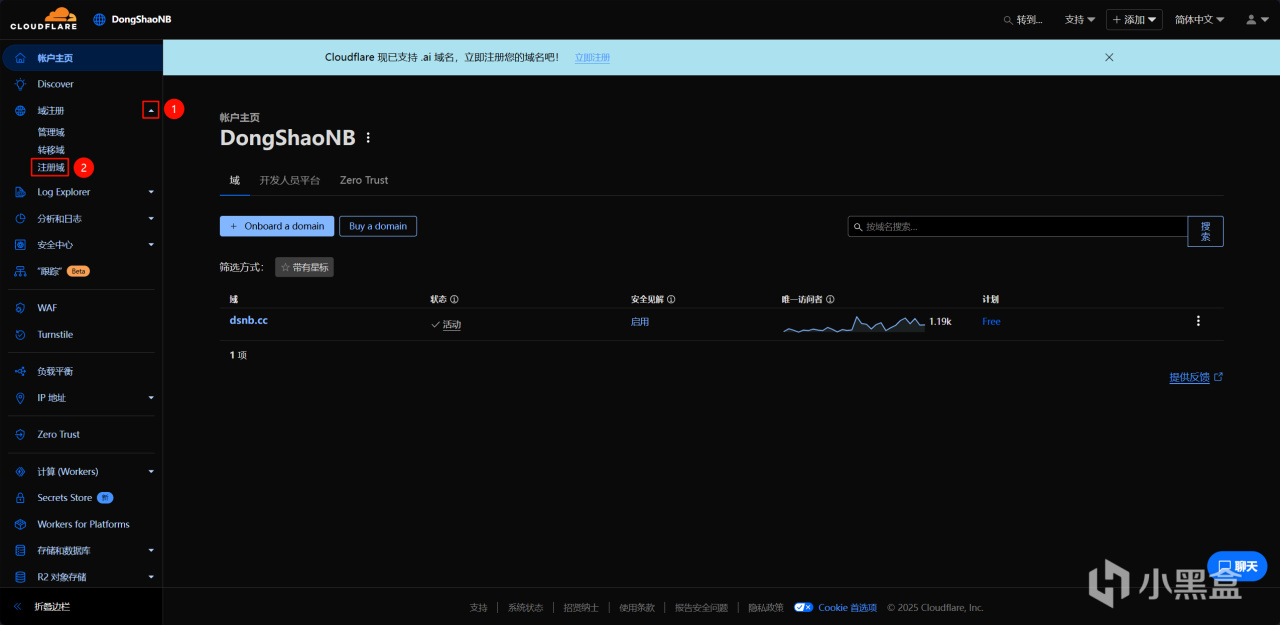Open 使用条款 link in the footer
This screenshot has height=625, width=1280.
pos(637,607)
